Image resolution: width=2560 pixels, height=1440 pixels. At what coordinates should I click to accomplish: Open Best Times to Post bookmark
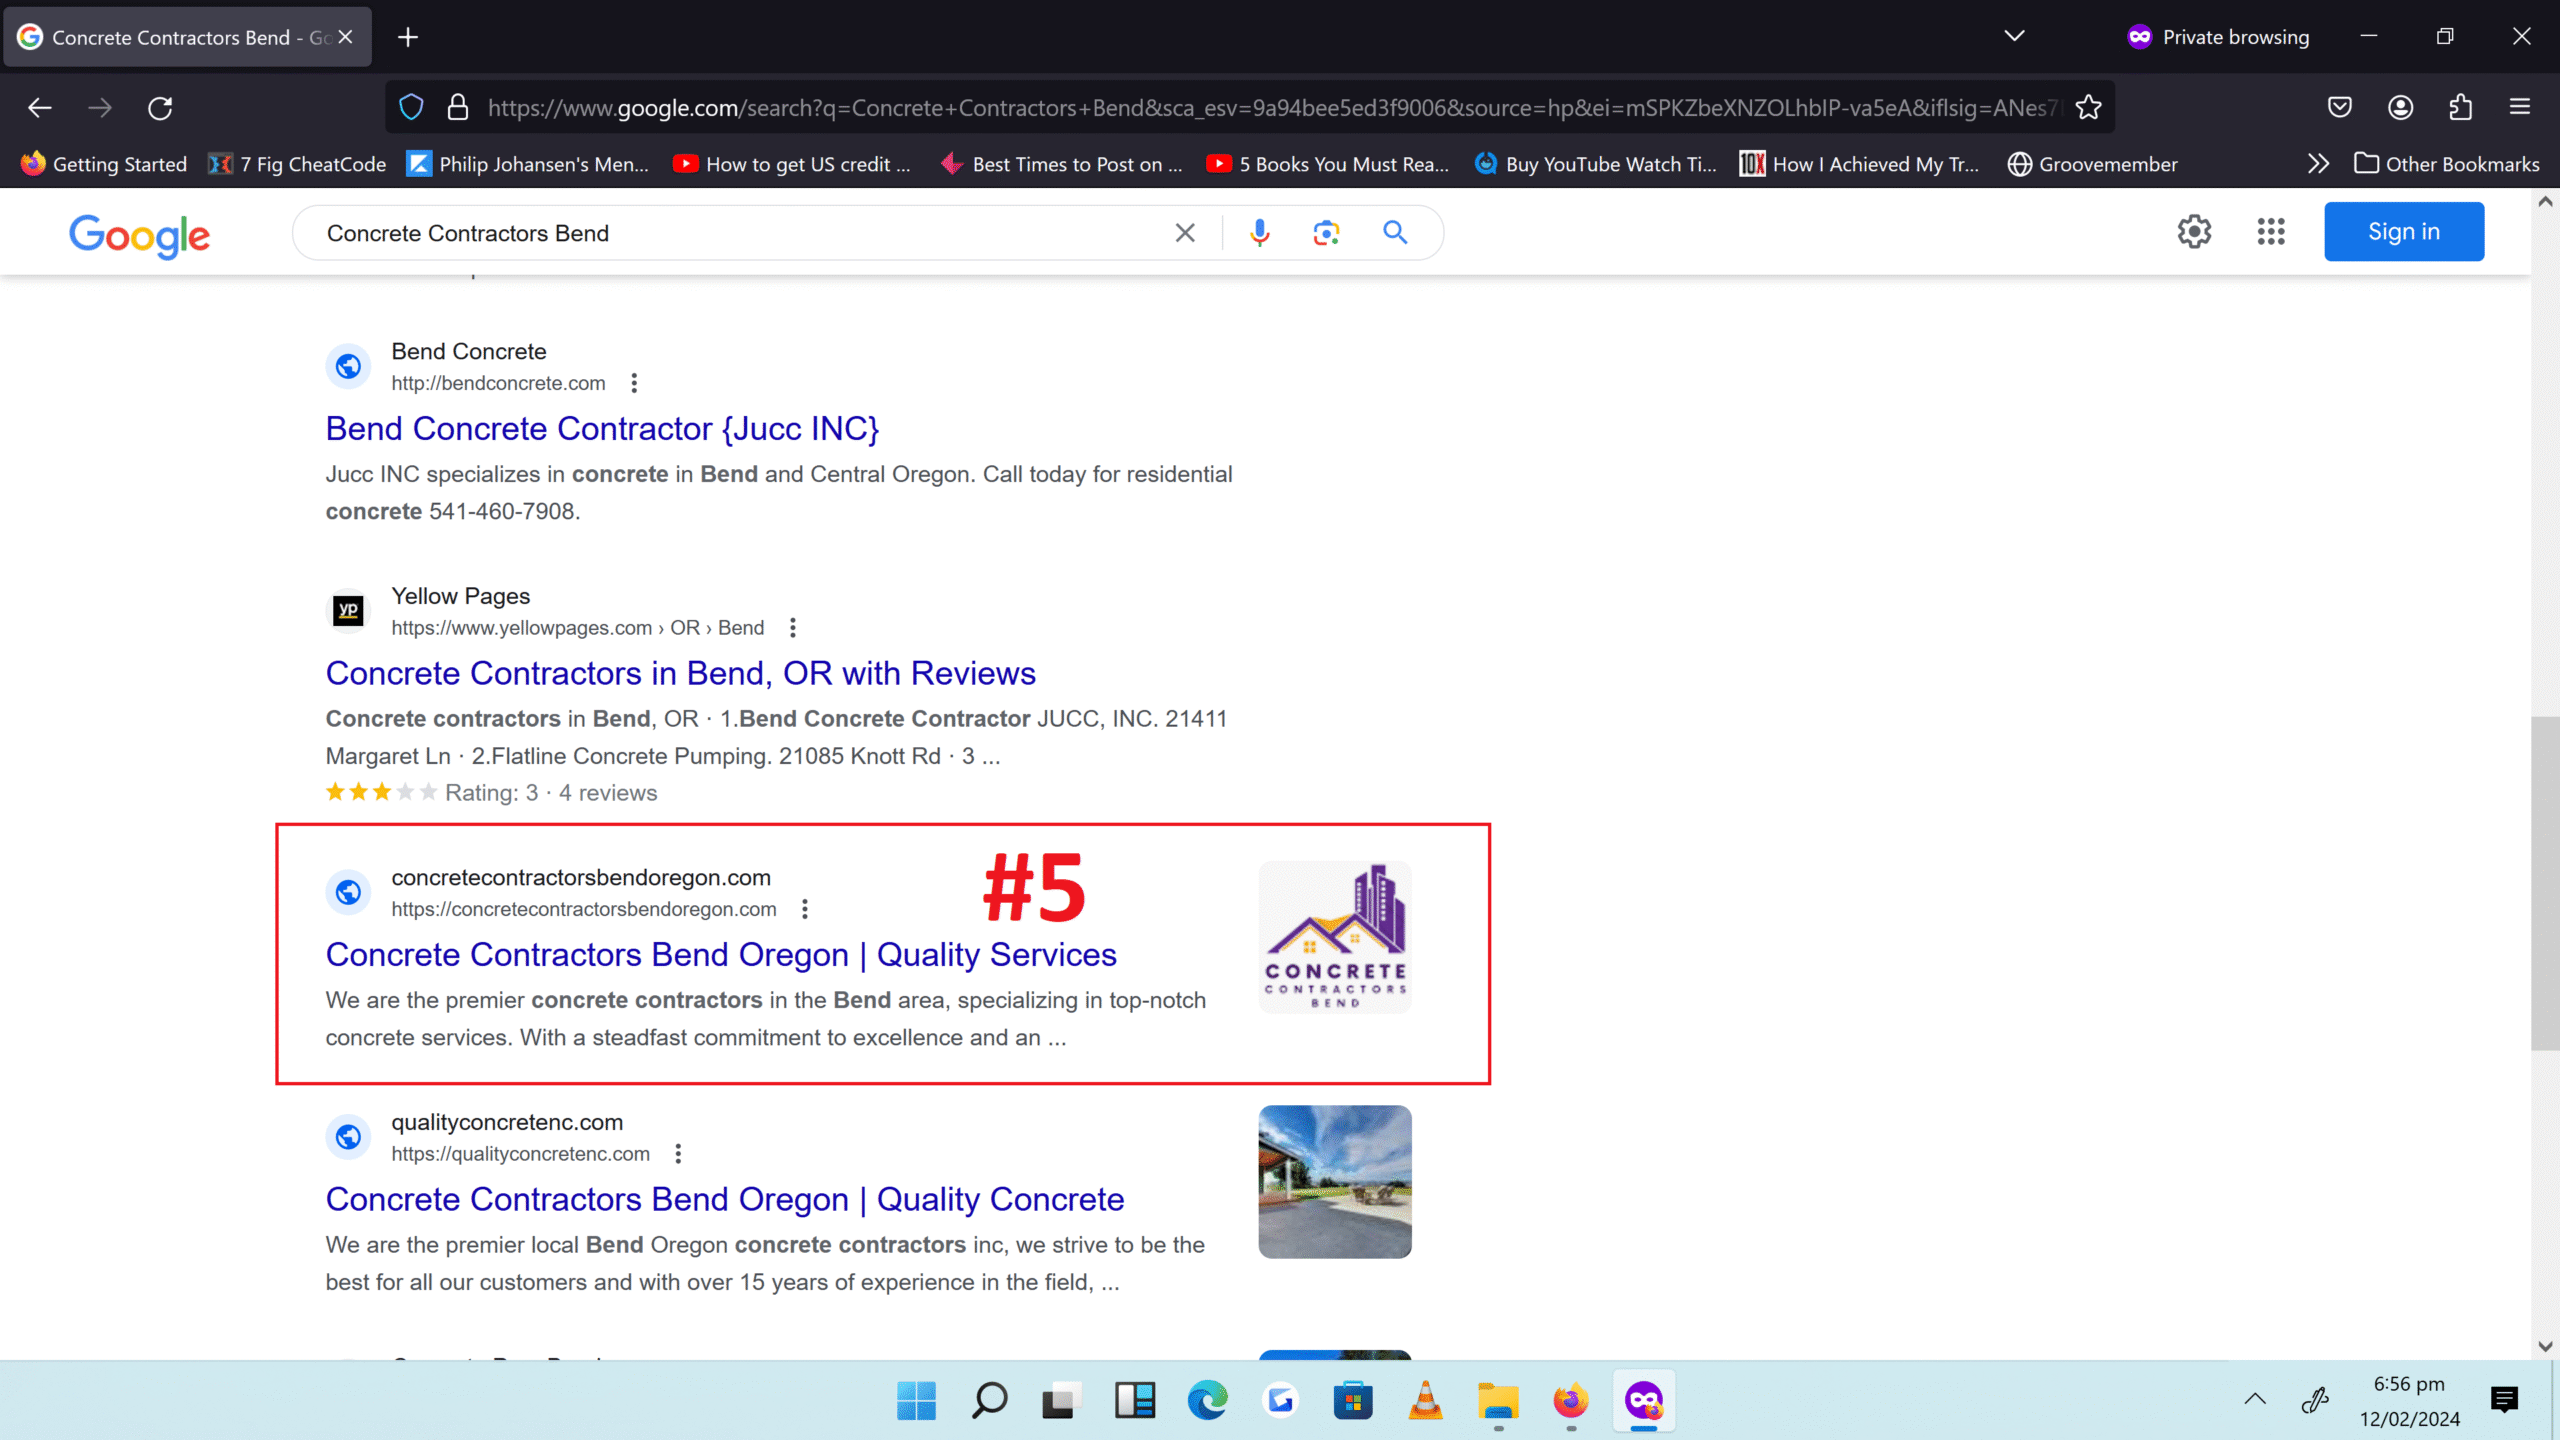(1062, 164)
